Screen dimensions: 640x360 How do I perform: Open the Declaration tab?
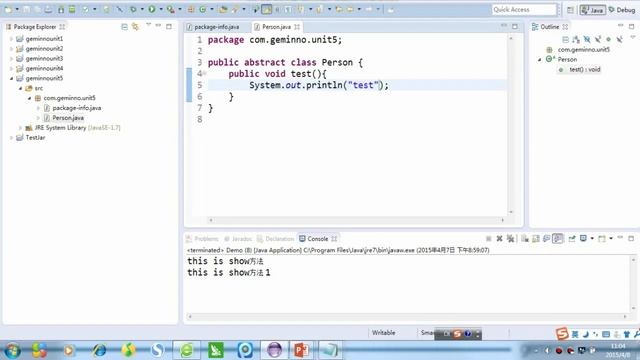pos(276,239)
